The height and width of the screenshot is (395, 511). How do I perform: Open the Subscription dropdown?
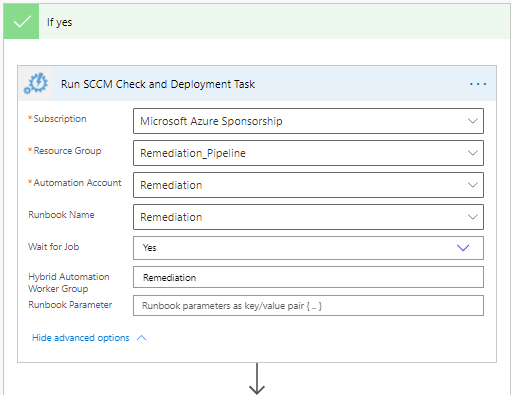[308, 121]
